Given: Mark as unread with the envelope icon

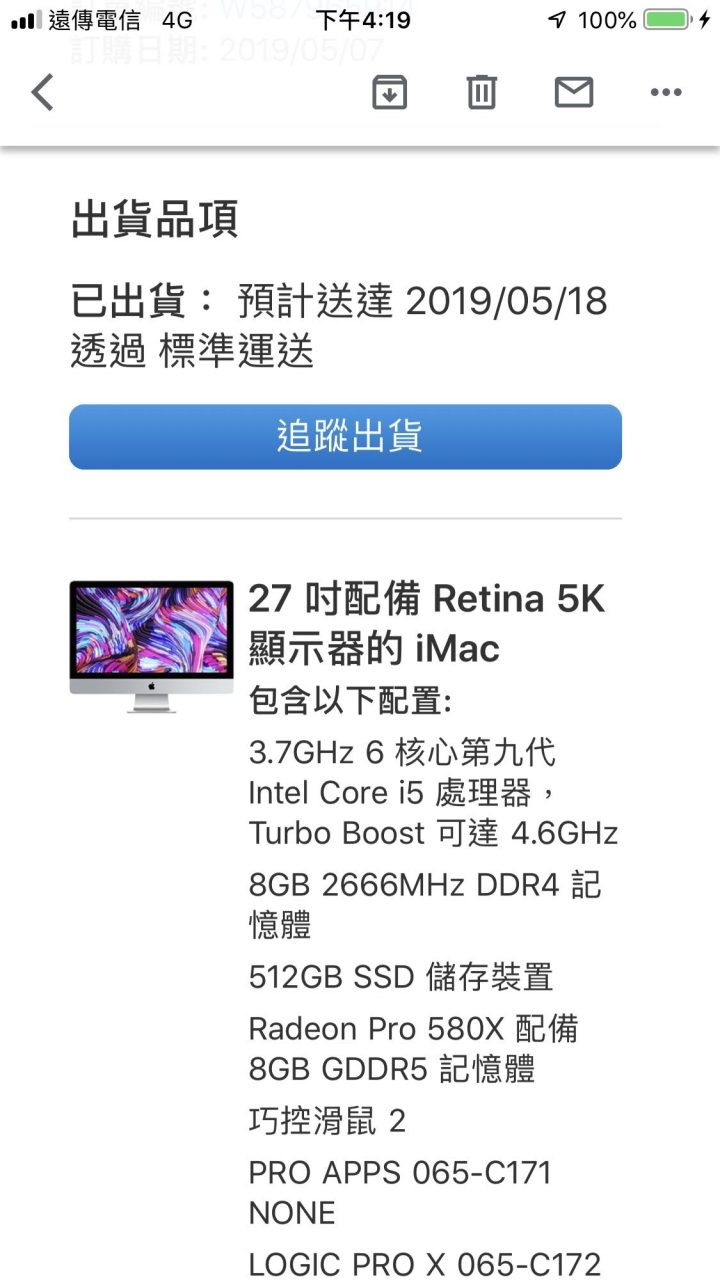Looking at the screenshot, I should pos(574,92).
